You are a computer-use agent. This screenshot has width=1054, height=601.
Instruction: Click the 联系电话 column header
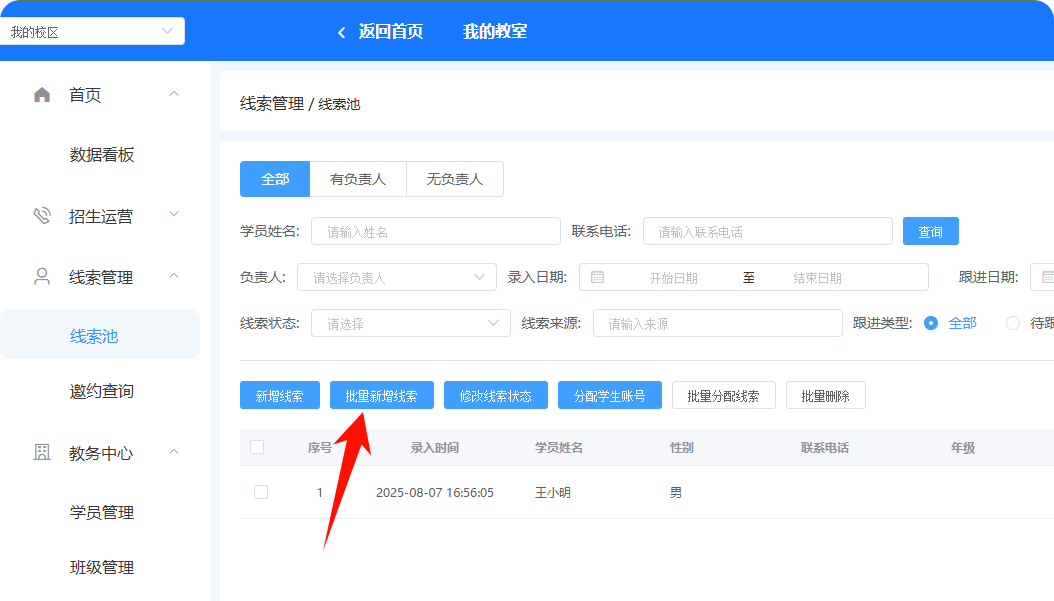(x=825, y=448)
